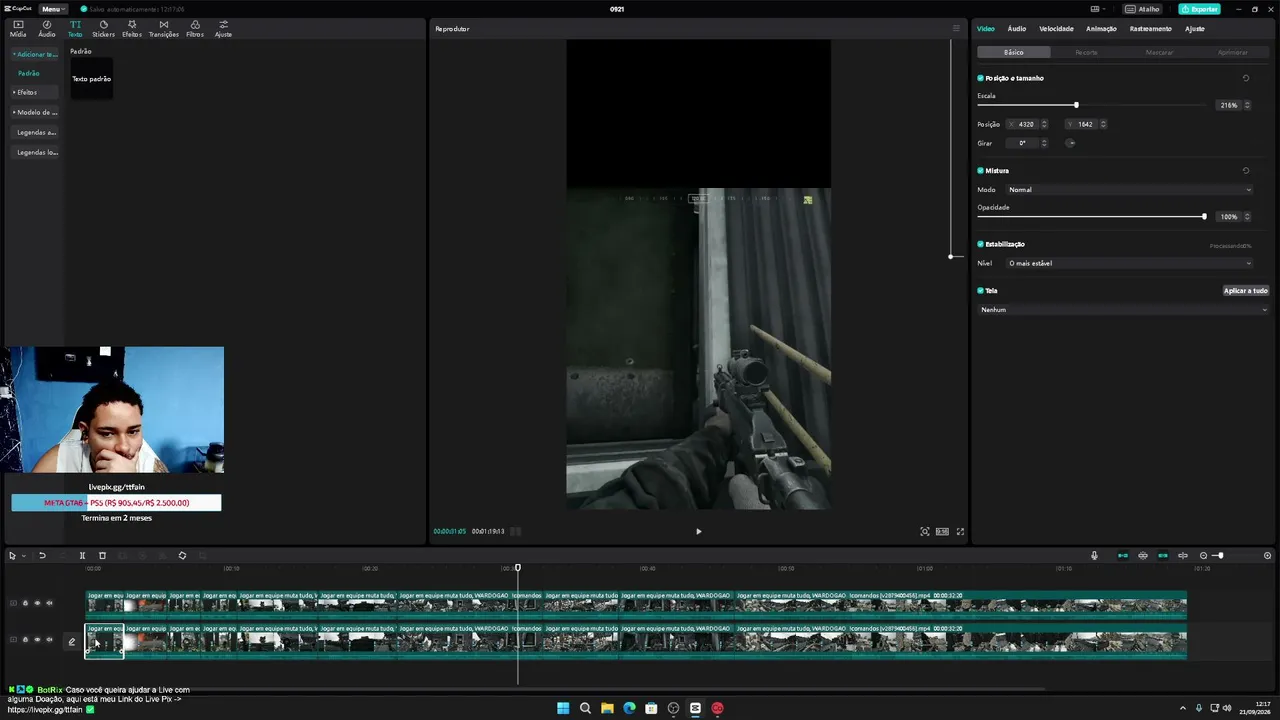Click the Opacidade slider handle
The width and height of the screenshot is (1280, 720).
1204,216
